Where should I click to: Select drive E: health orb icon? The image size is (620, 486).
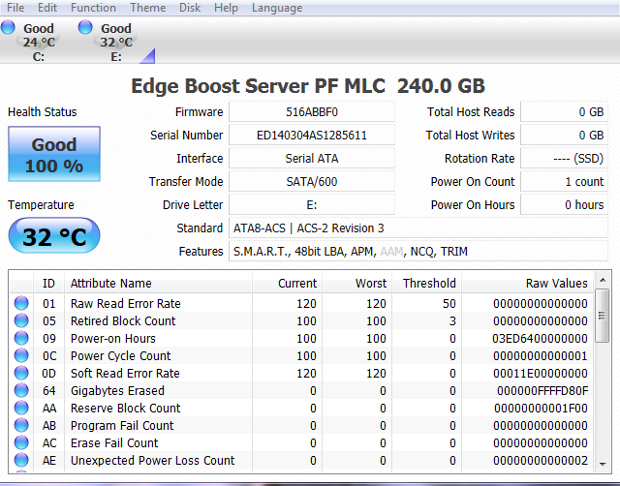pyautogui.click(x=85, y=28)
